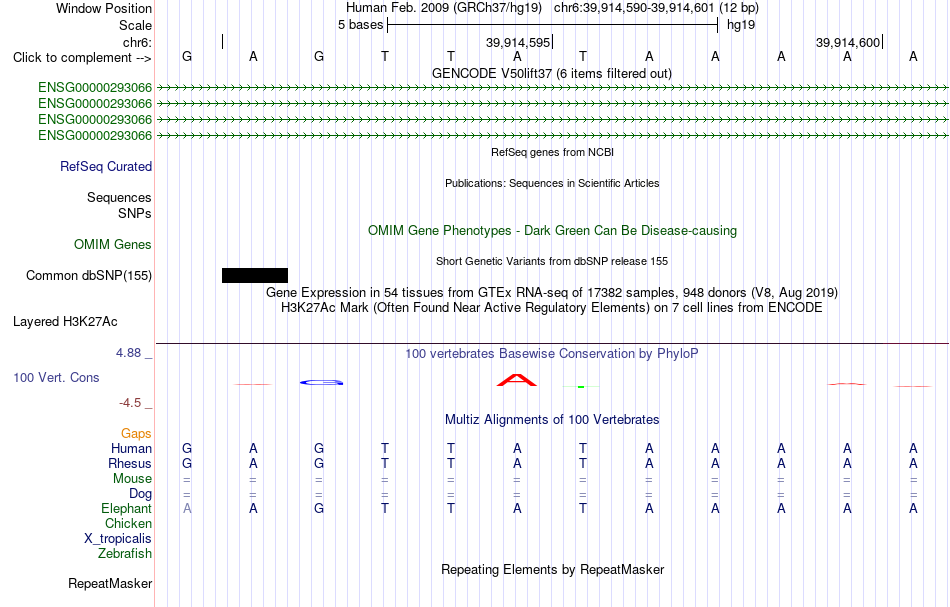
Task: Click the GENCODE V50lift37 track title
Action: point(552,73)
